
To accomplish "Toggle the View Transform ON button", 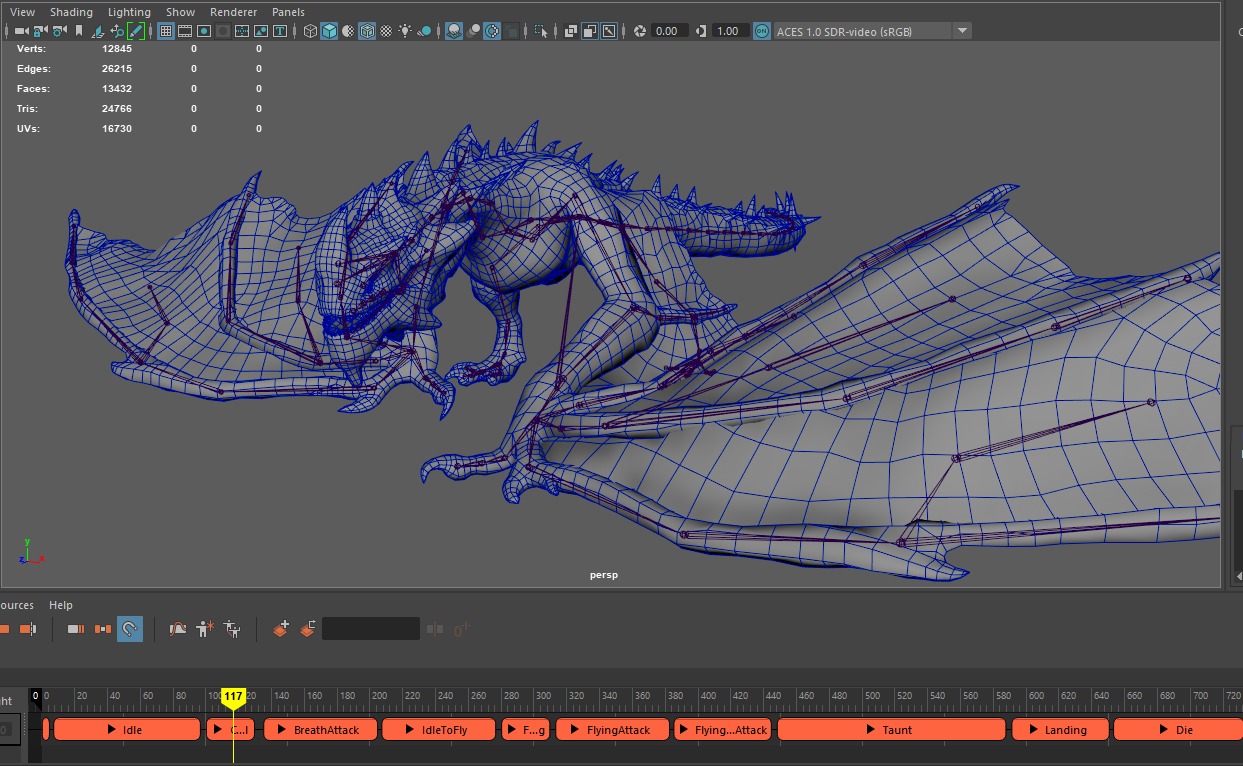I will coord(762,31).
